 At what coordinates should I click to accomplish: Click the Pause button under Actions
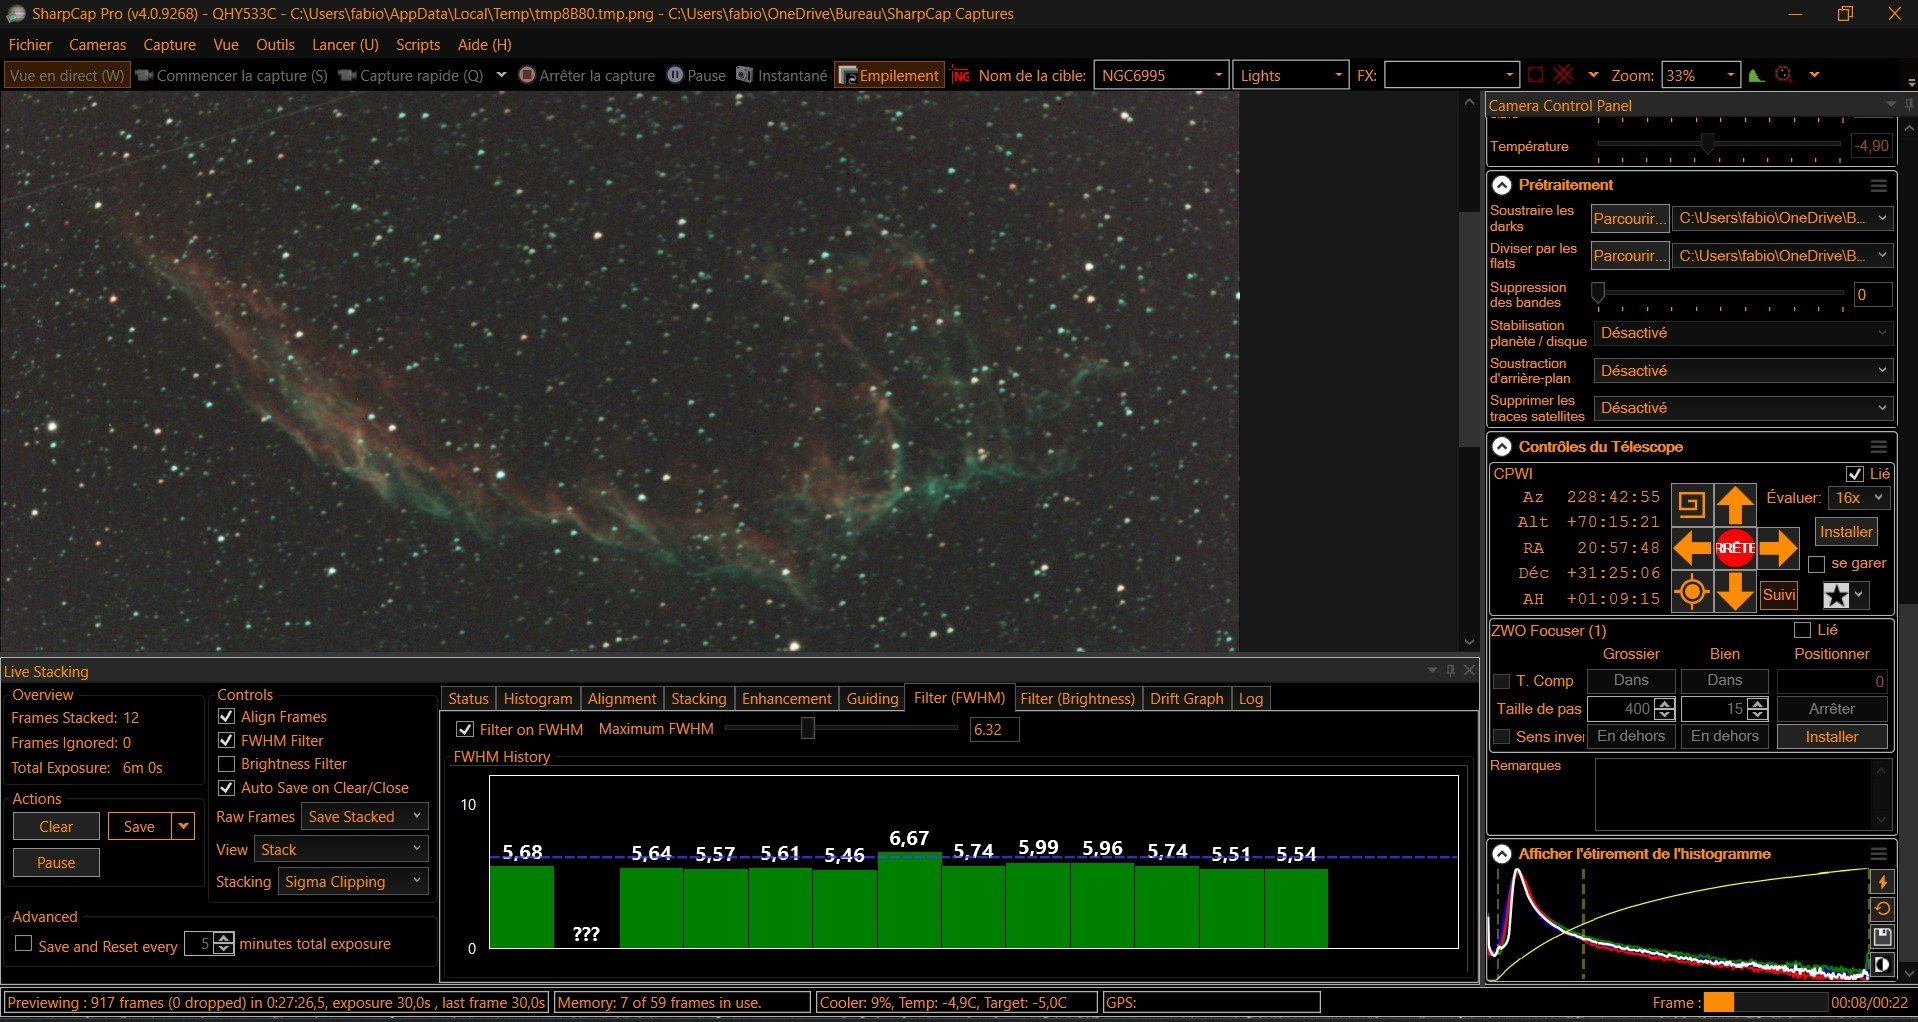point(56,863)
